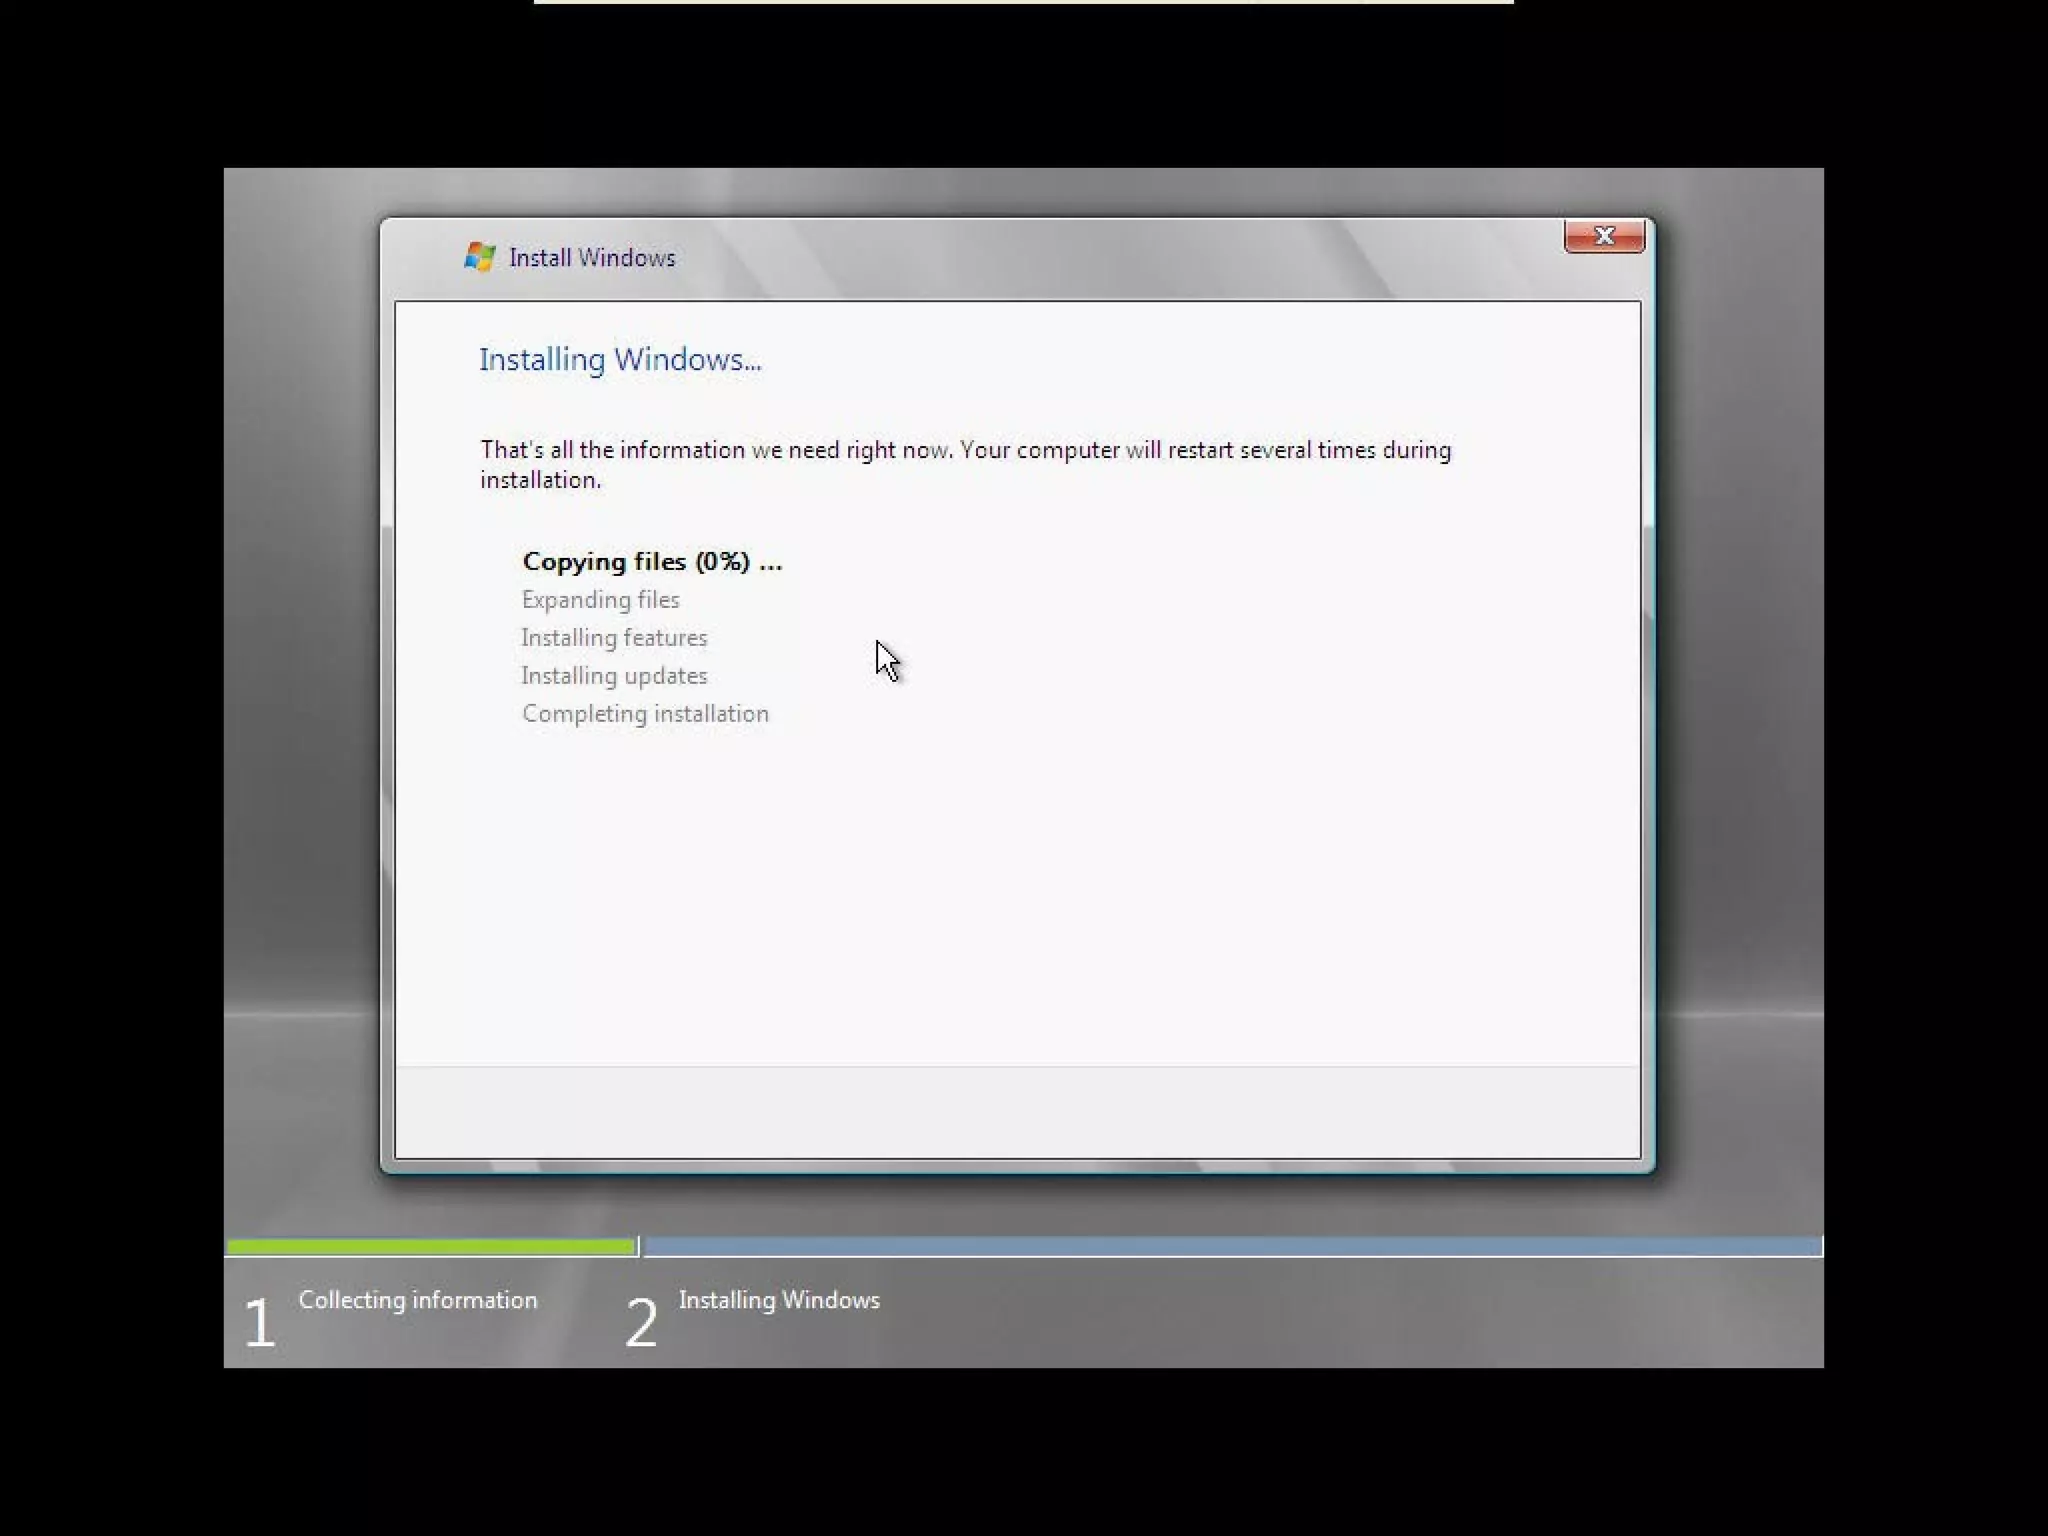
Task: Click the Completing installation step
Action: (x=645, y=714)
